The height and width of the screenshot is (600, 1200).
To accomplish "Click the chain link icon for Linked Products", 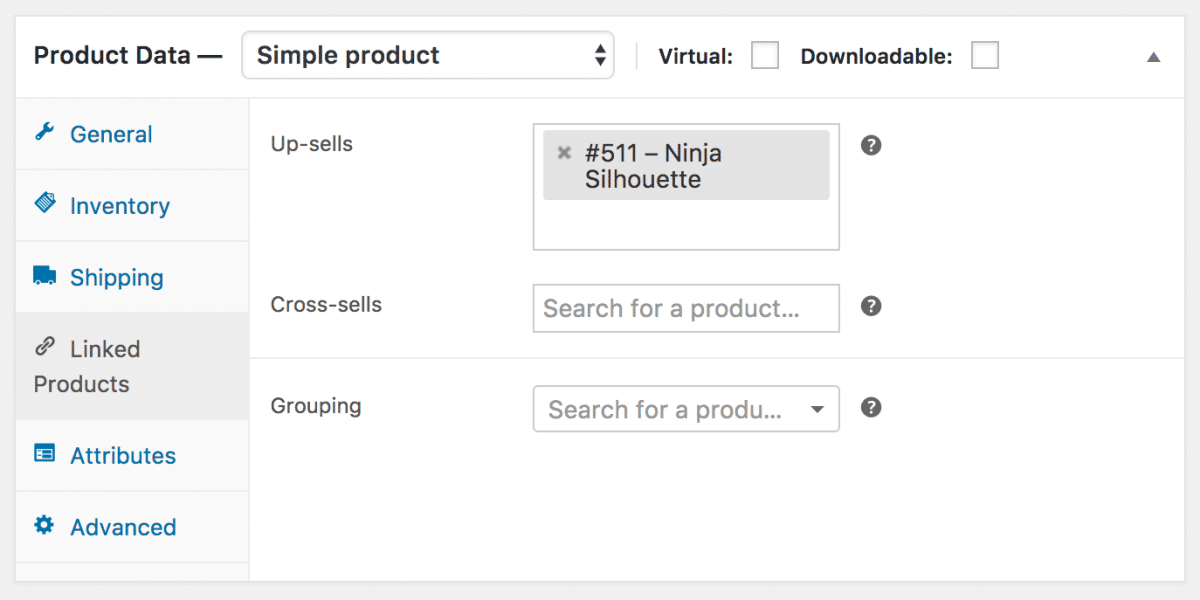I will [x=44, y=349].
